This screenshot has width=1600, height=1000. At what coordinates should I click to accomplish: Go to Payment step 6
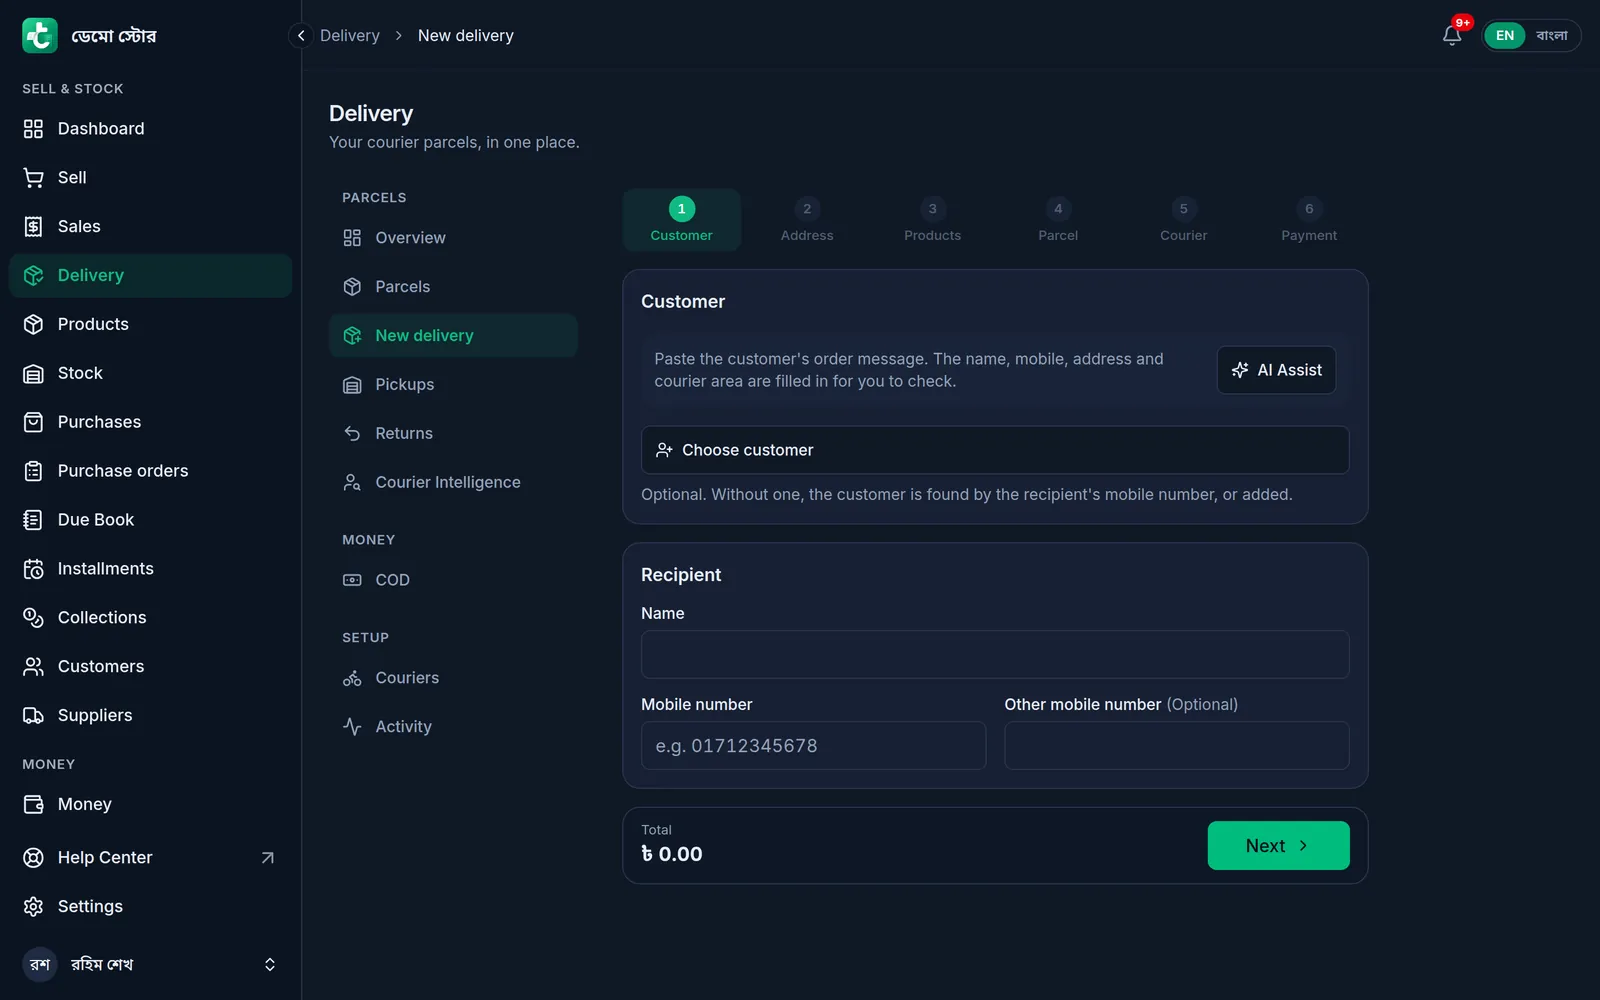pos(1309,220)
